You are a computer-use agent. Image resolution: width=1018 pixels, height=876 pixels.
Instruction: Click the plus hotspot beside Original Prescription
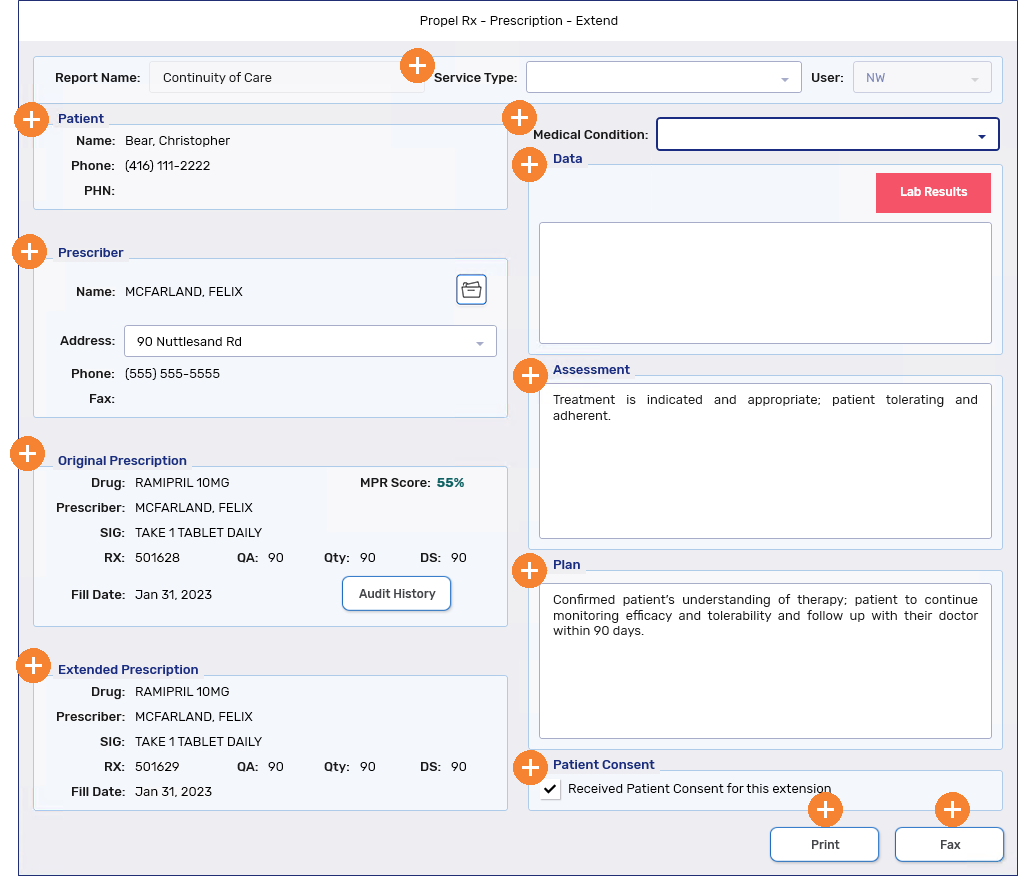27,453
